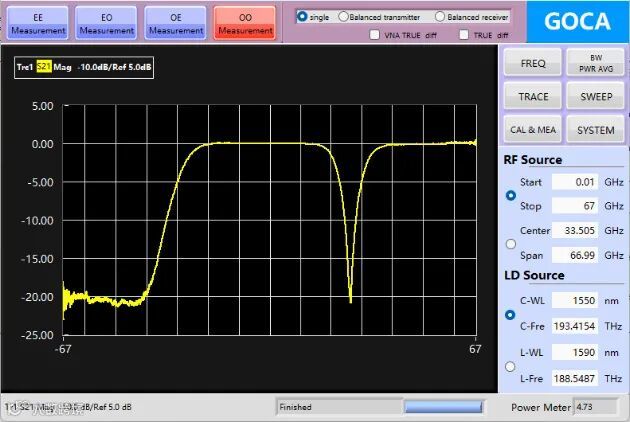Screen dimensions: 630x422
Task: Open the TRACE menu
Action: coord(533,96)
